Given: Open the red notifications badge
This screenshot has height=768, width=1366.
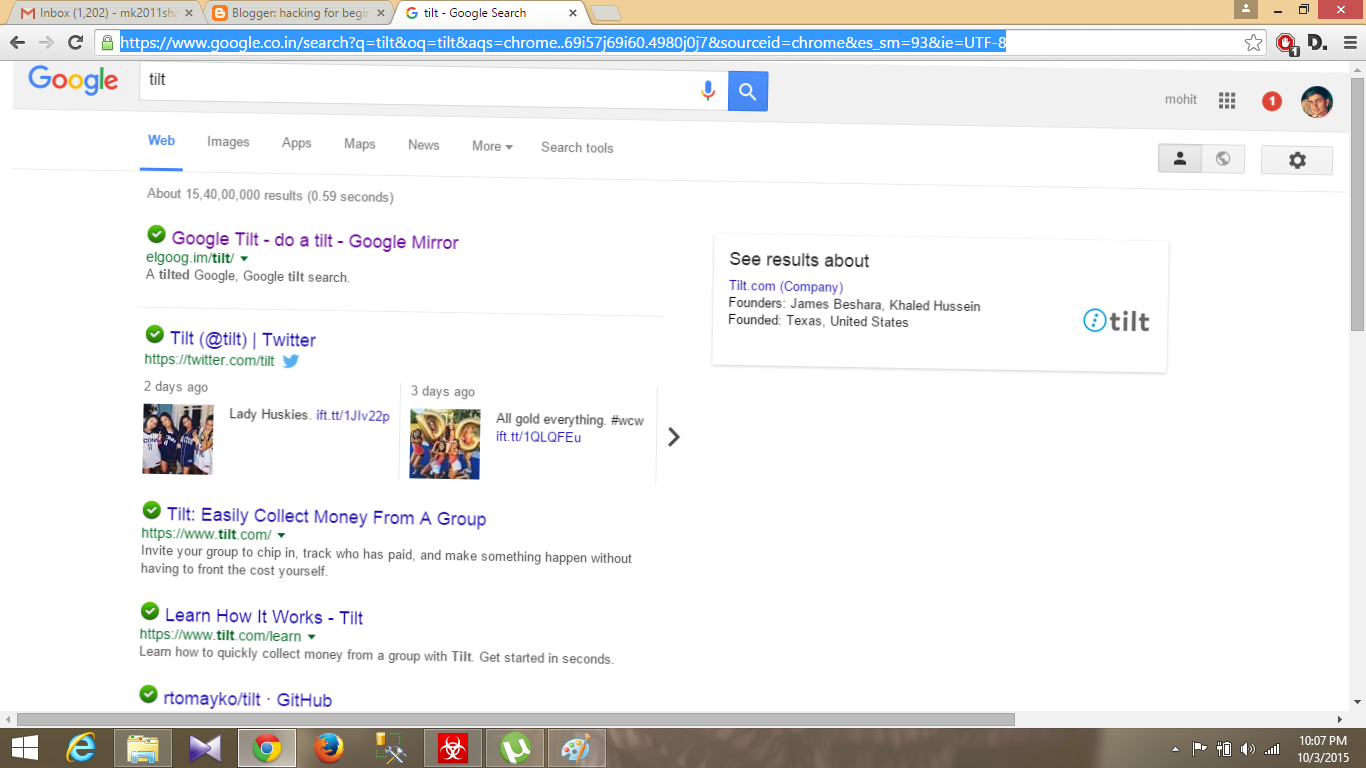Looking at the screenshot, I should coord(1271,101).
